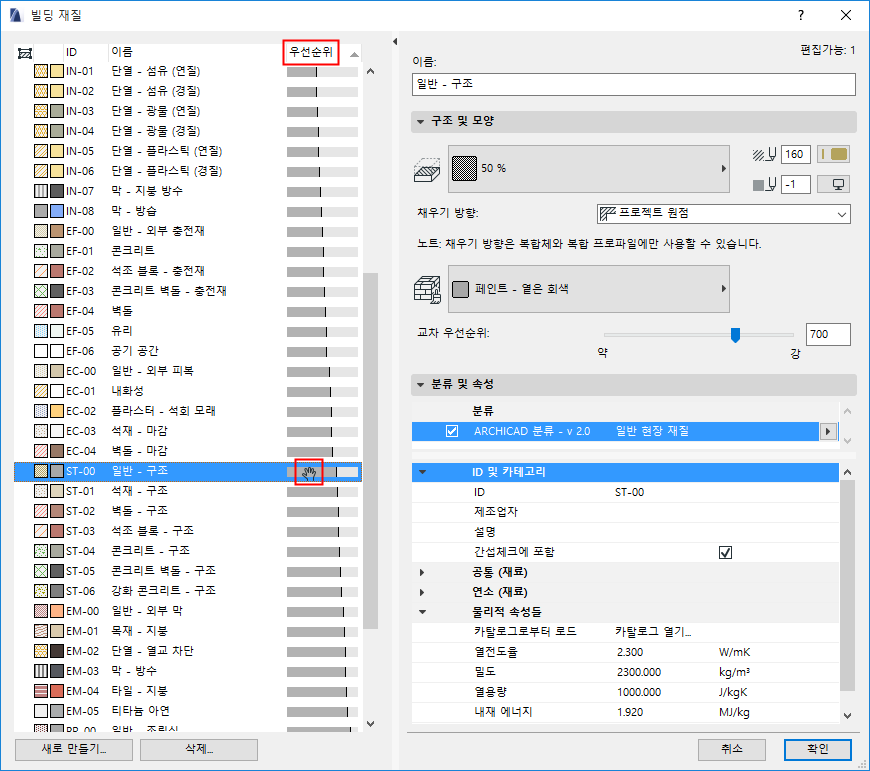Collapse the 구조 및 모양 section
Viewport: 870px width, 771px height.
tap(420, 121)
